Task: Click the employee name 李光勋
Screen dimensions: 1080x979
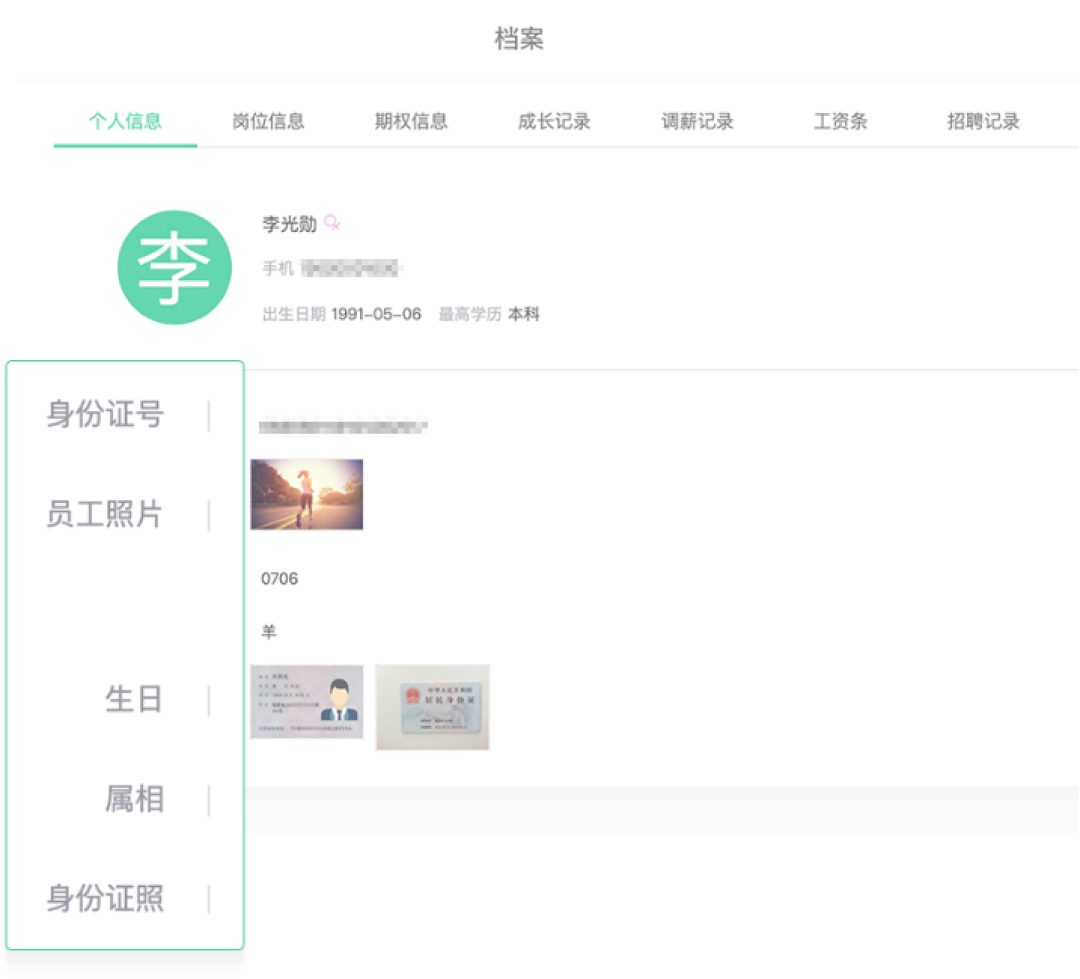Action: [x=289, y=224]
